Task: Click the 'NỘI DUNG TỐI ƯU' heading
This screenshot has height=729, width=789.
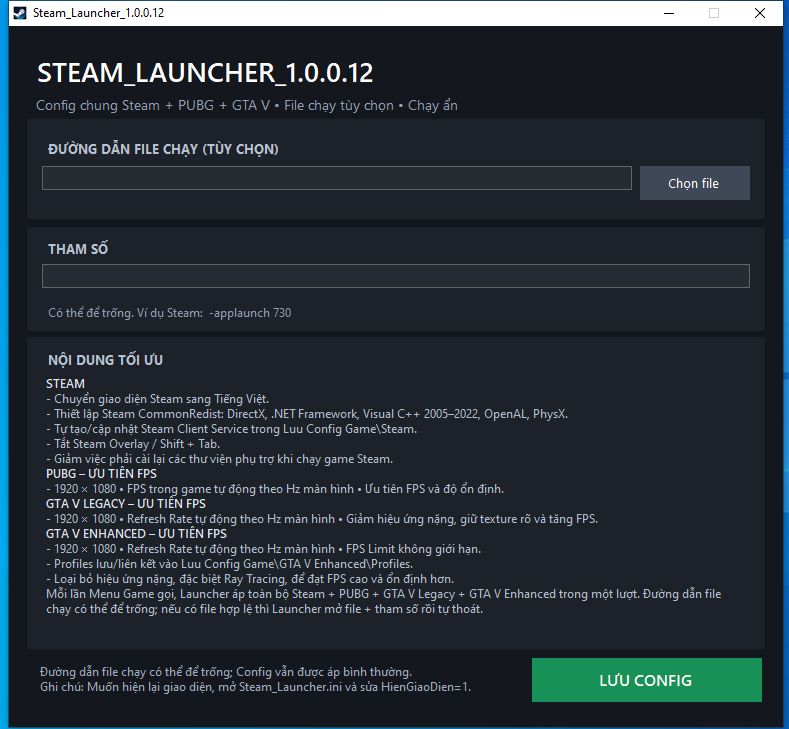Action: (105, 360)
